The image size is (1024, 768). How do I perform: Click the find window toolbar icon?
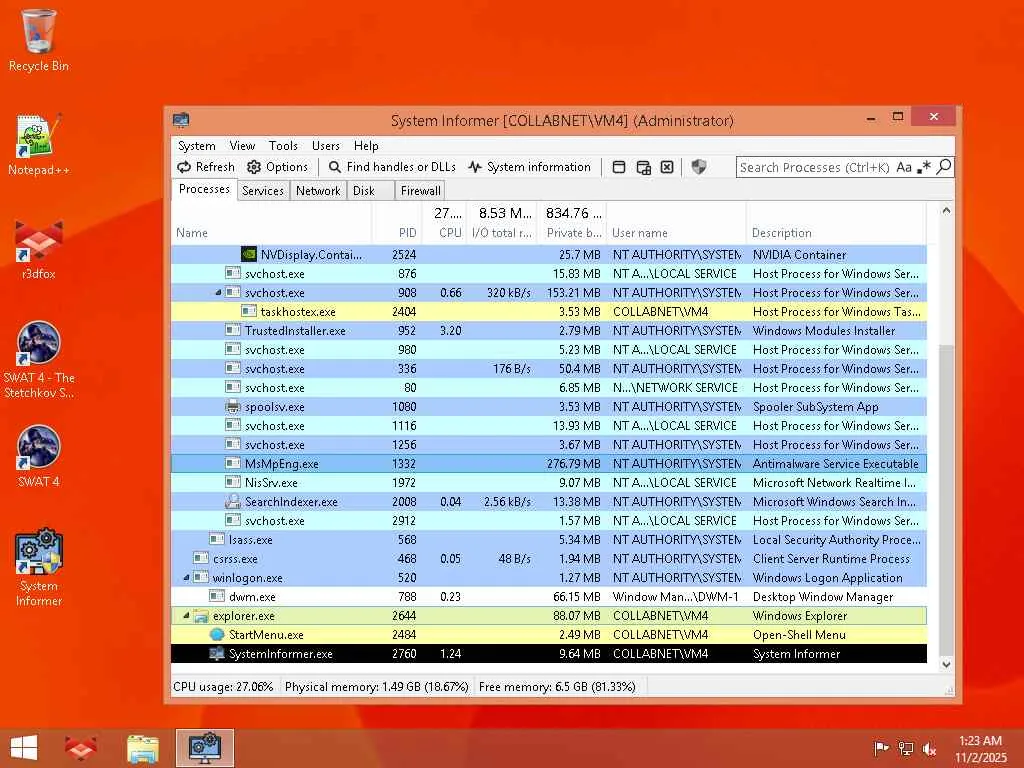click(619, 167)
